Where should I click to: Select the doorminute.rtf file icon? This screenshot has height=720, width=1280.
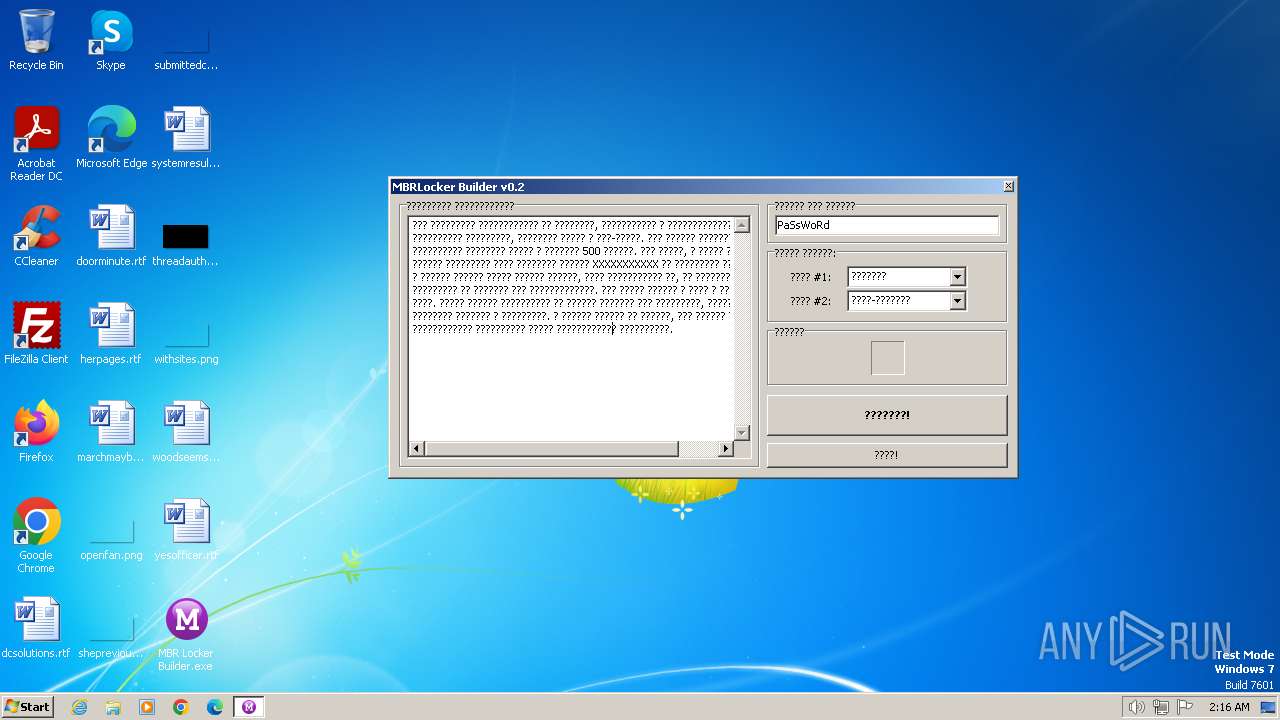[x=111, y=236]
